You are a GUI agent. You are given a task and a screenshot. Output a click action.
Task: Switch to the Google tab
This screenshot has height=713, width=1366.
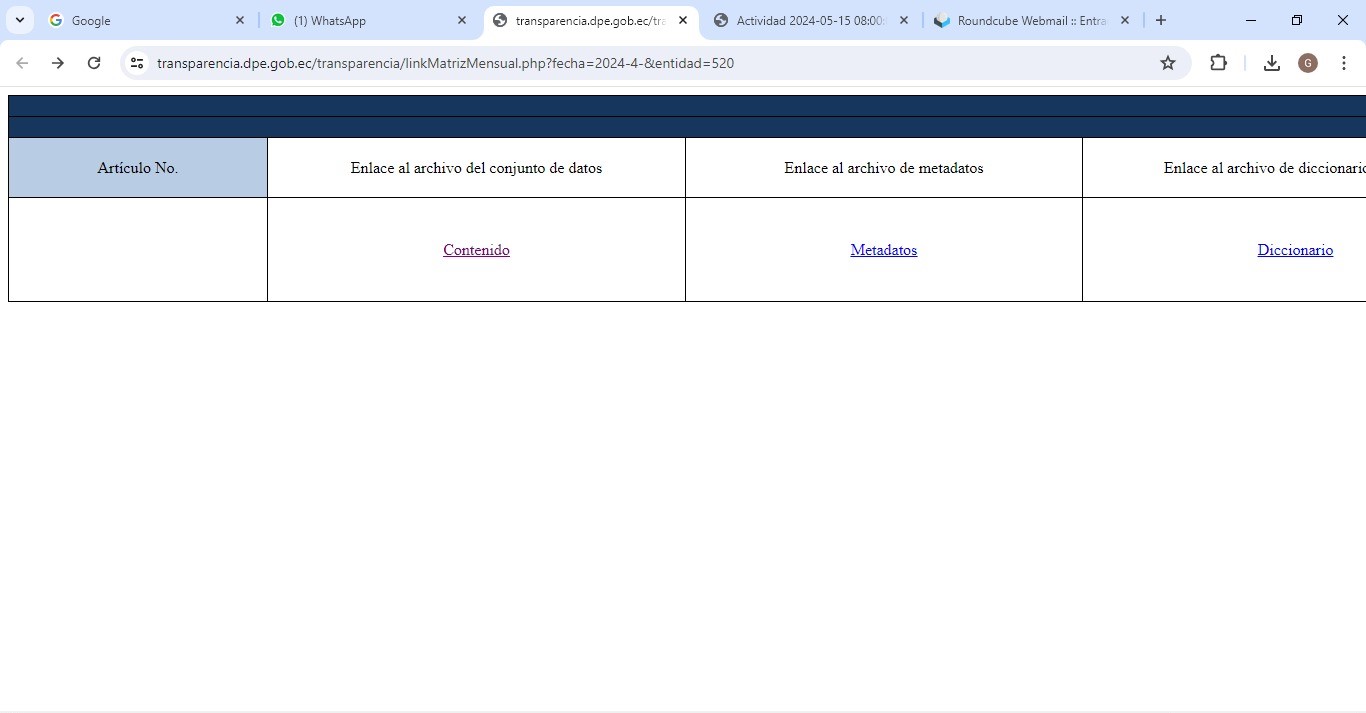pyautogui.click(x=140, y=20)
